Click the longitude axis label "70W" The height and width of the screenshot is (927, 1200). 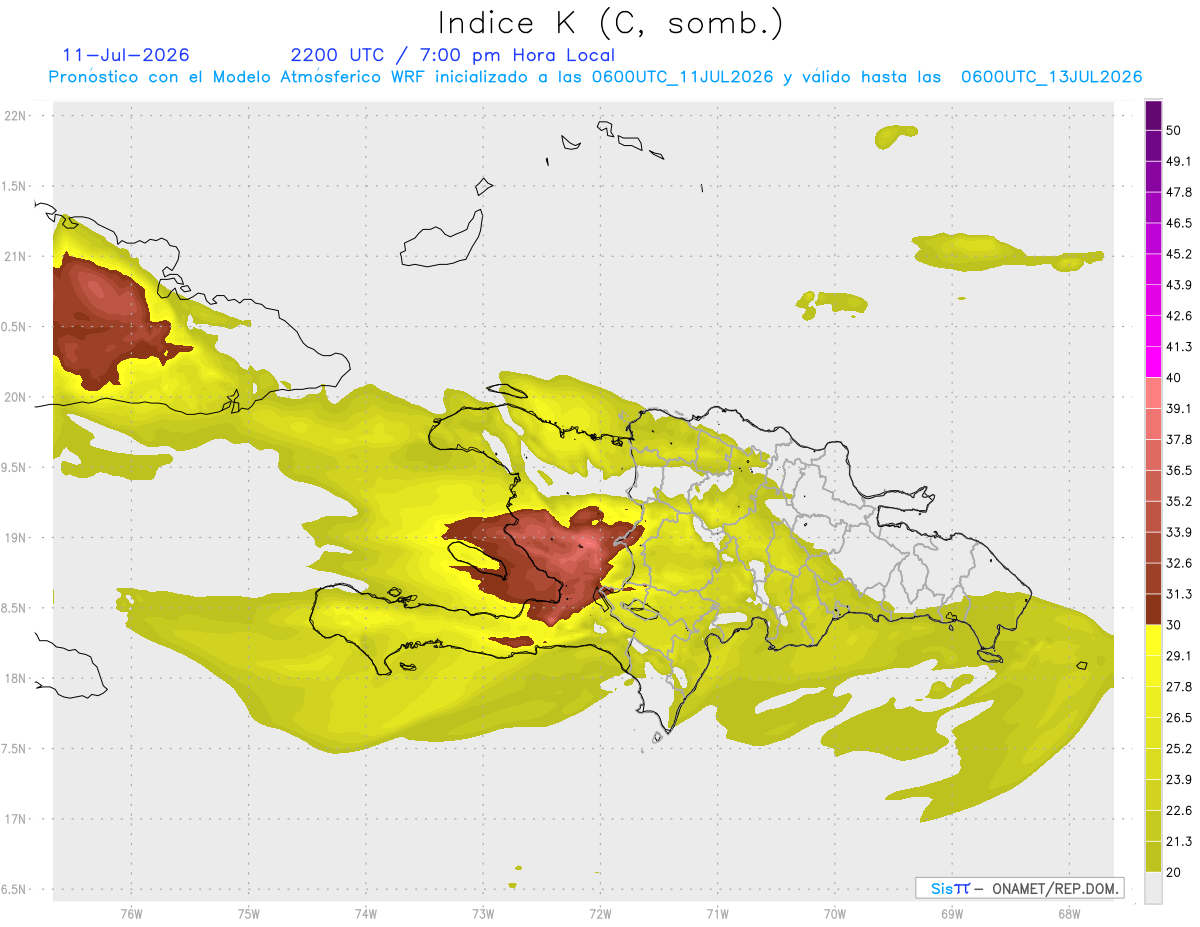834,914
